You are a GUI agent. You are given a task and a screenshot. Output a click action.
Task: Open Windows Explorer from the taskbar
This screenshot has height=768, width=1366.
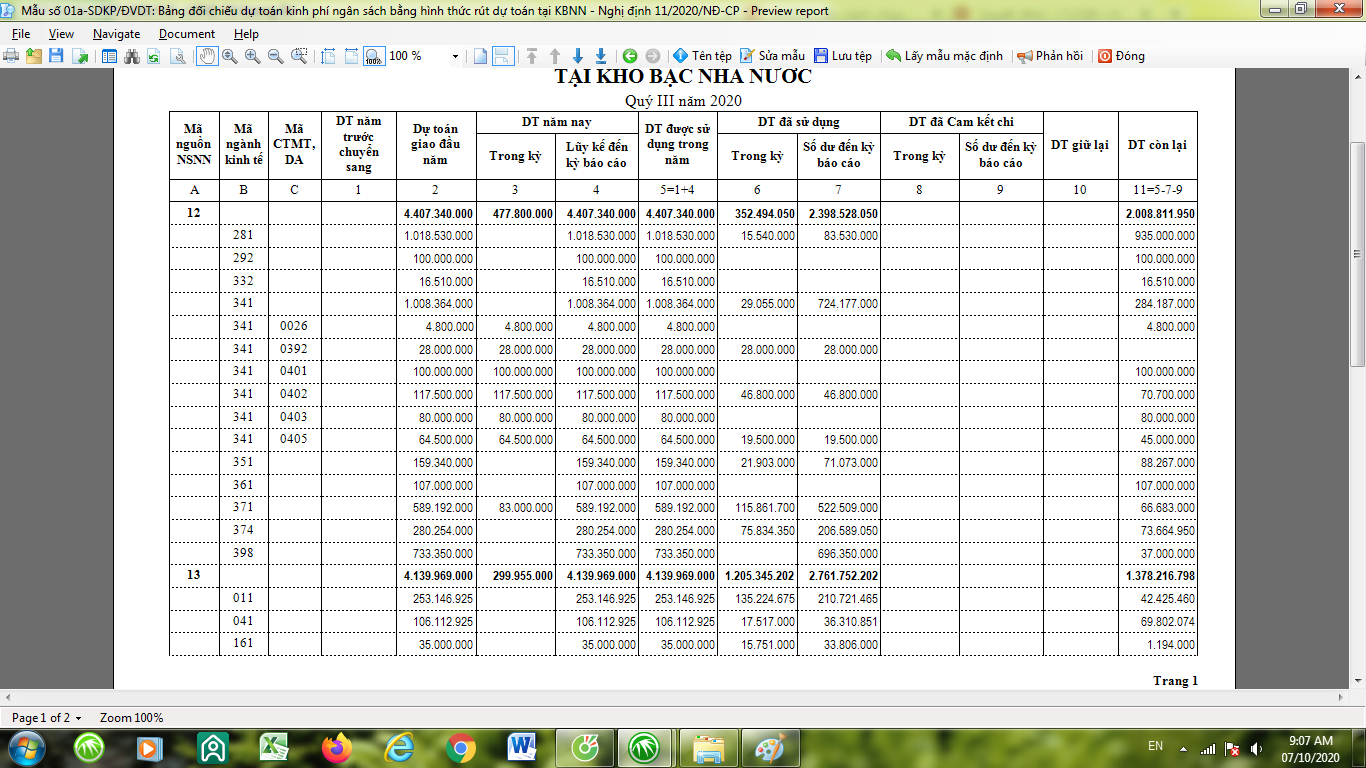pos(709,747)
